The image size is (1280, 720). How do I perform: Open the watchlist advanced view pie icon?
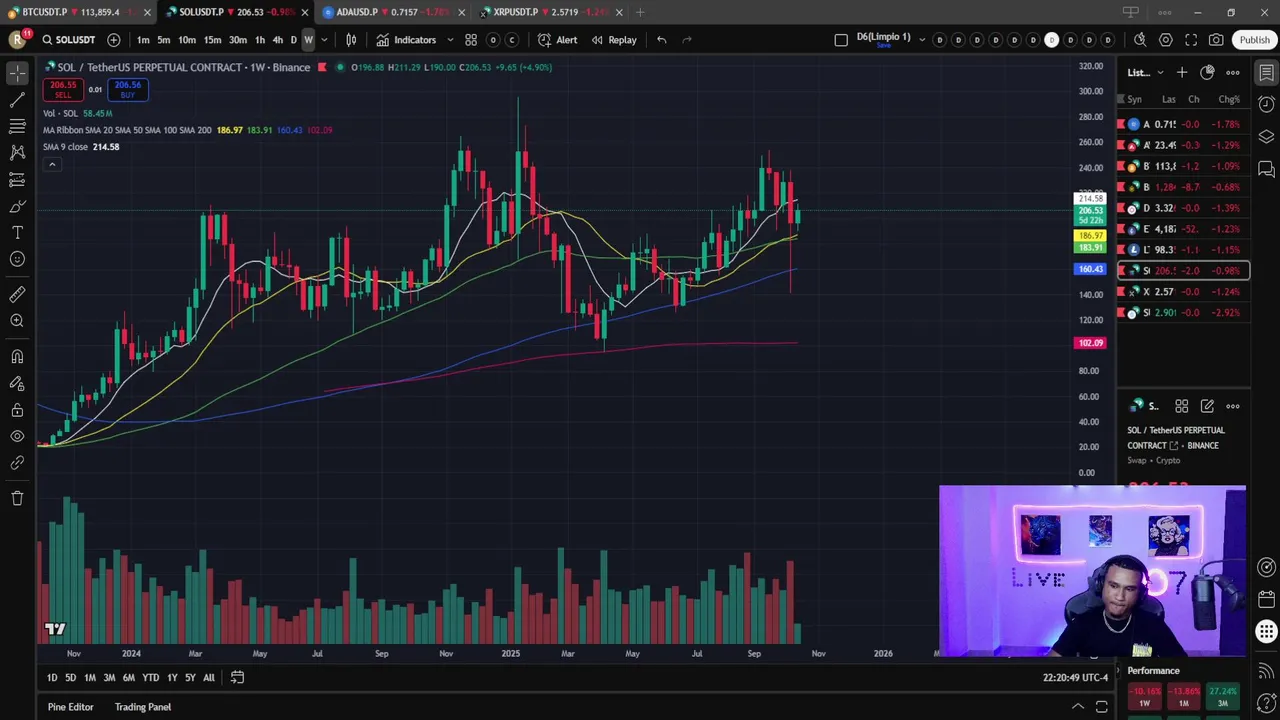coord(1207,73)
